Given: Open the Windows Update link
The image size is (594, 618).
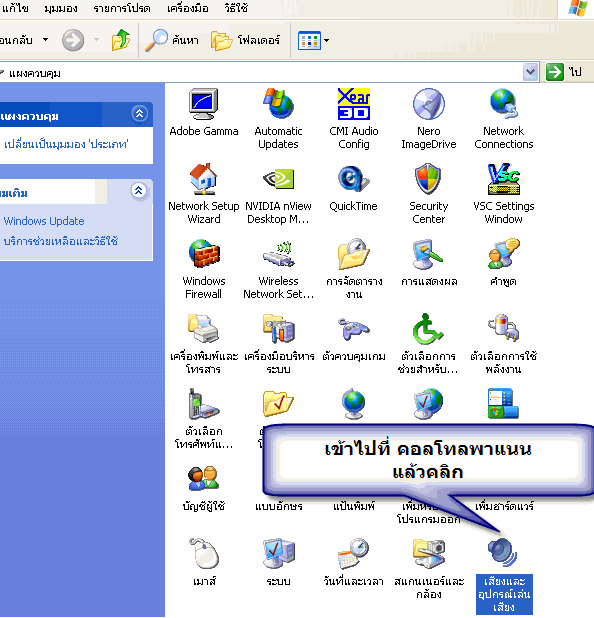Looking at the screenshot, I should pyautogui.click(x=44, y=221).
